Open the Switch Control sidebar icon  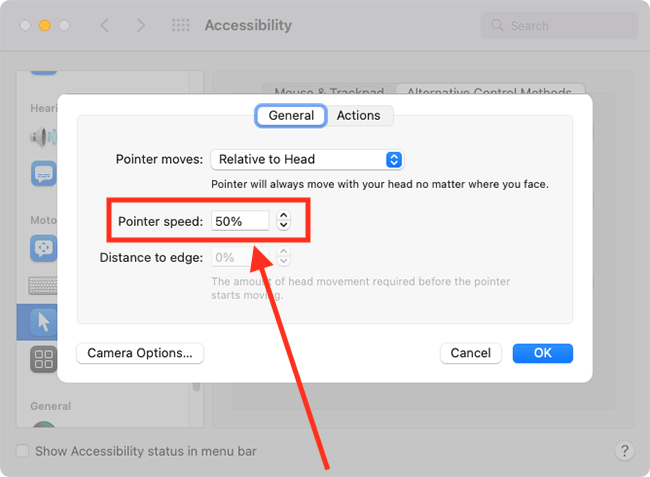pos(43,359)
